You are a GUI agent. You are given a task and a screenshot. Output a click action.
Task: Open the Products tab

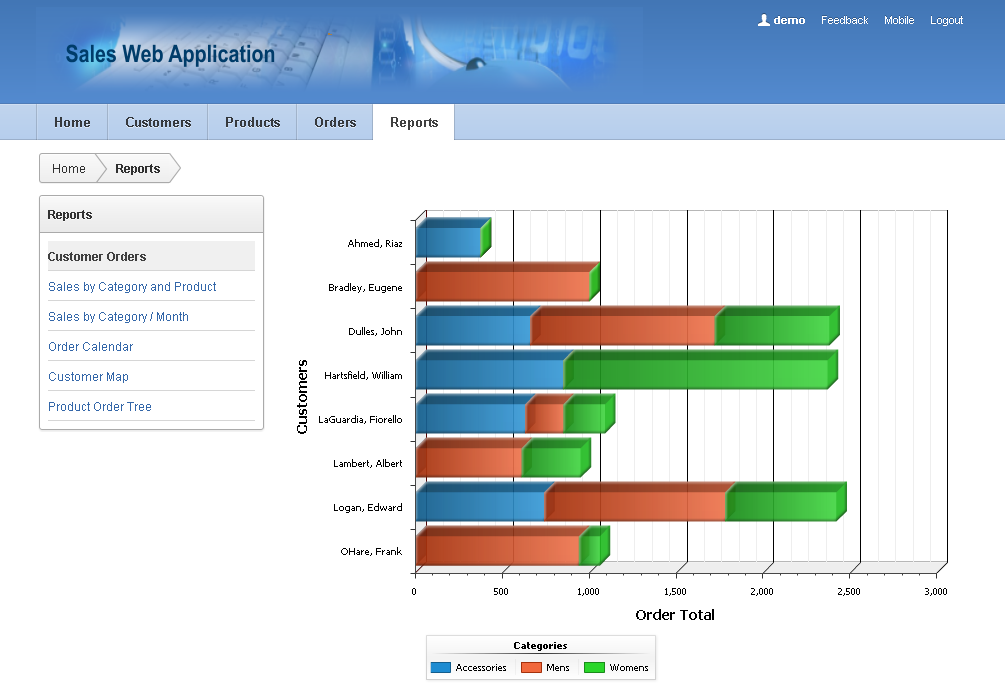click(253, 122)
